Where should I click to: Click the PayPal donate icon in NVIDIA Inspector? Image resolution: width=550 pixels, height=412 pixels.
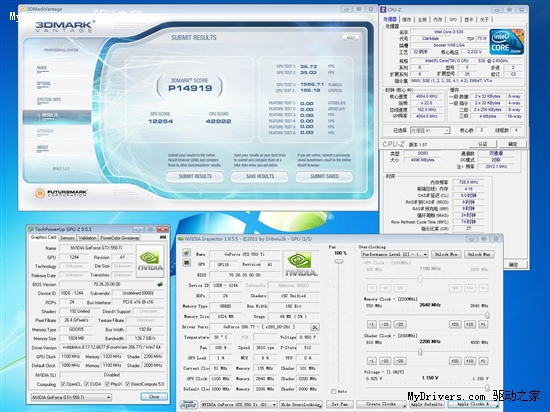click(188, 404)
